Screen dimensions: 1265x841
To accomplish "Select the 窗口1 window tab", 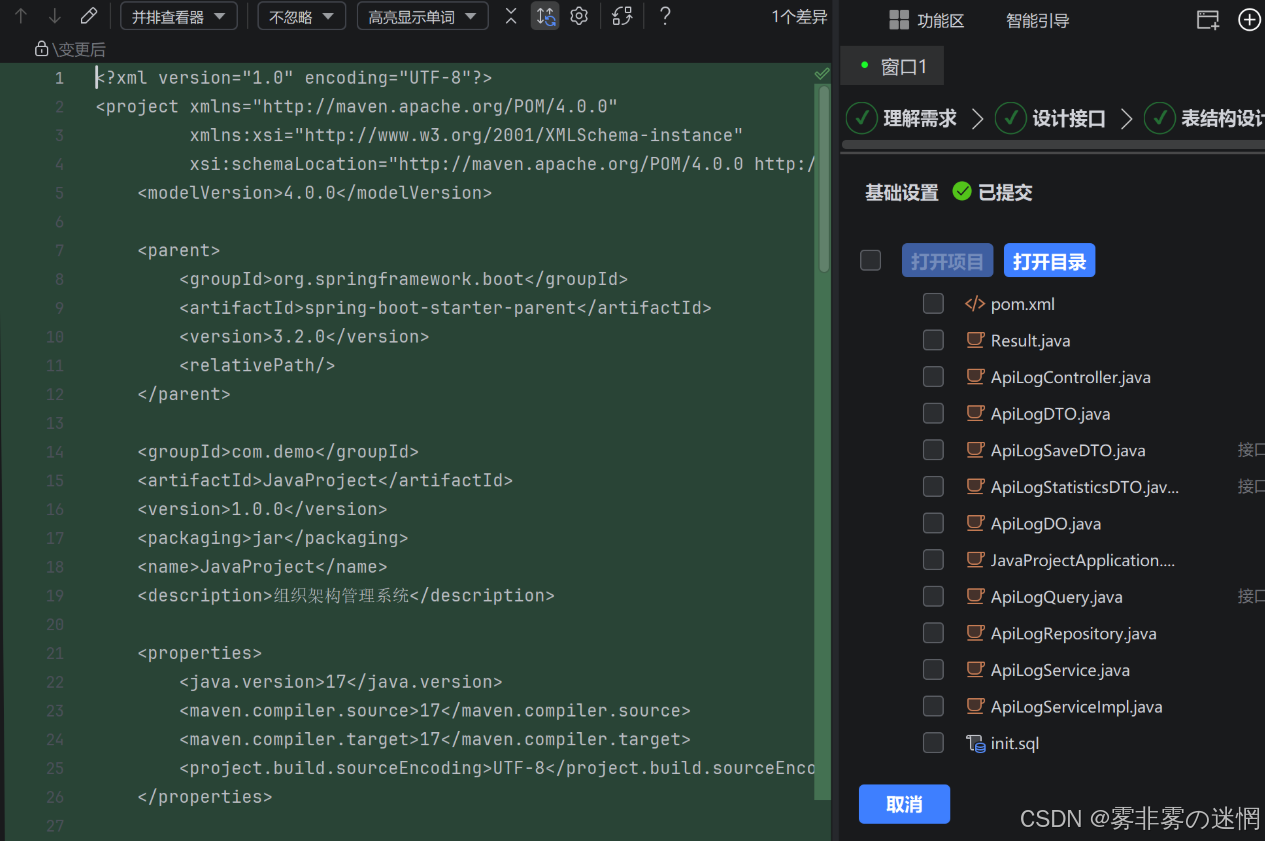I will [893, 66].
